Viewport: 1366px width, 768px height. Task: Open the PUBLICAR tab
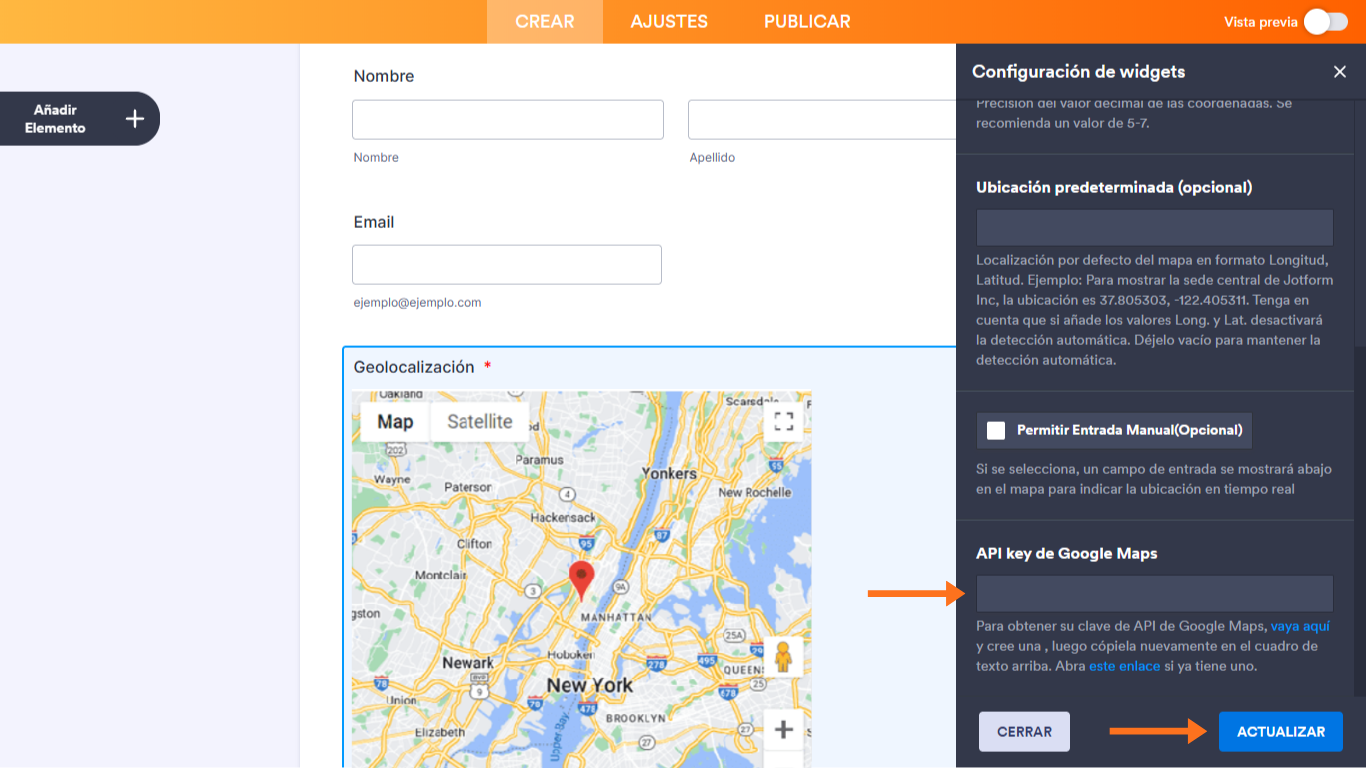coord(806,21)
